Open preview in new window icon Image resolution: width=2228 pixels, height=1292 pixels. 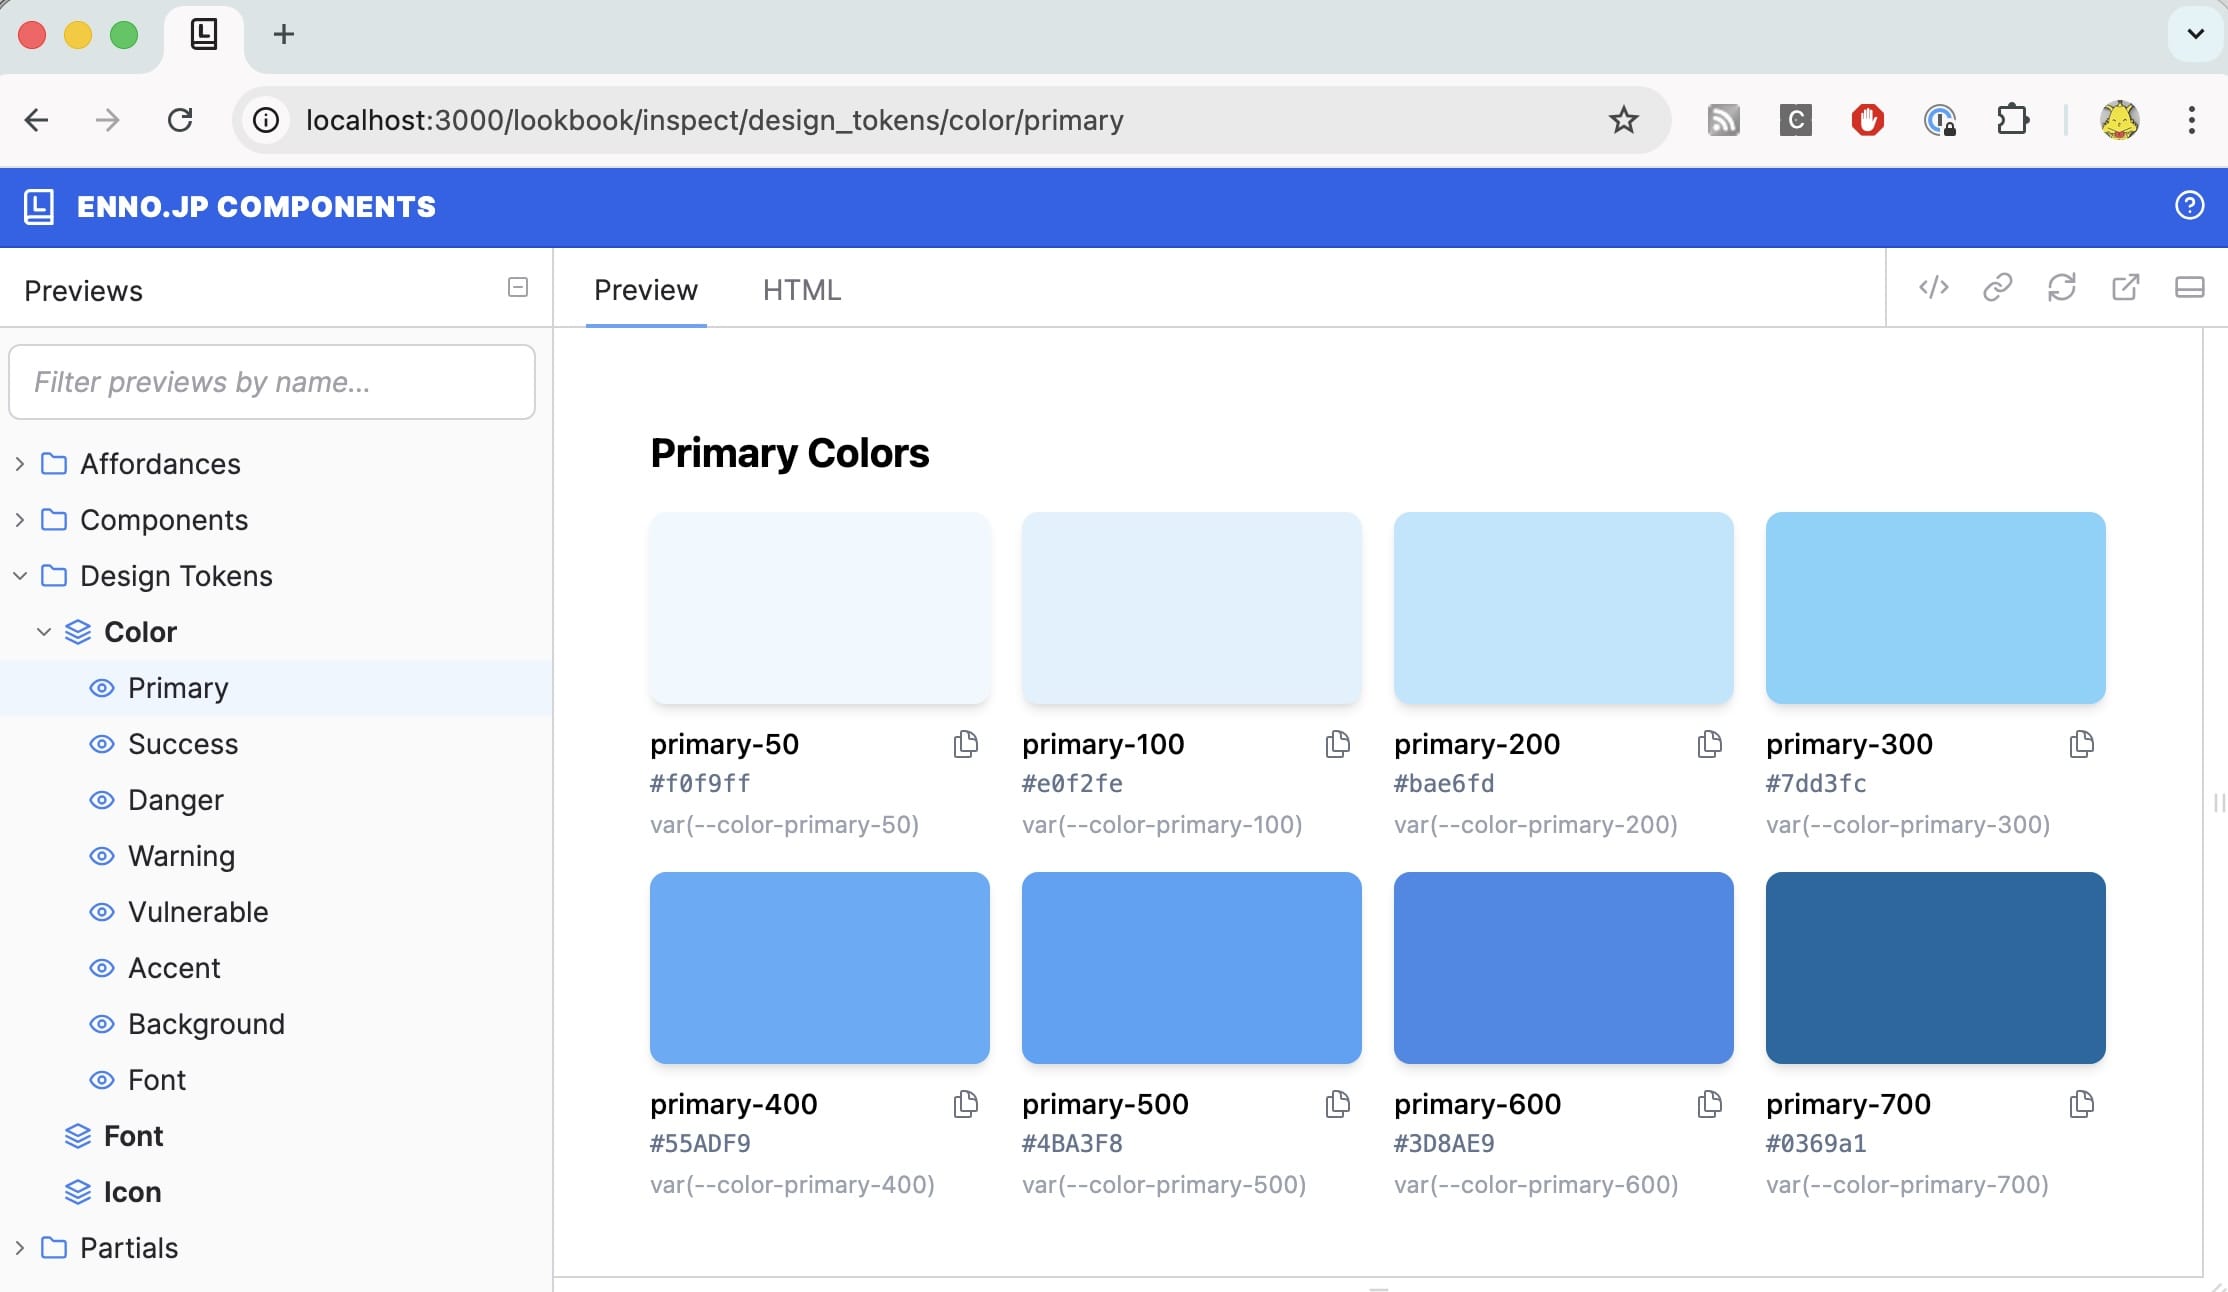2125,288
